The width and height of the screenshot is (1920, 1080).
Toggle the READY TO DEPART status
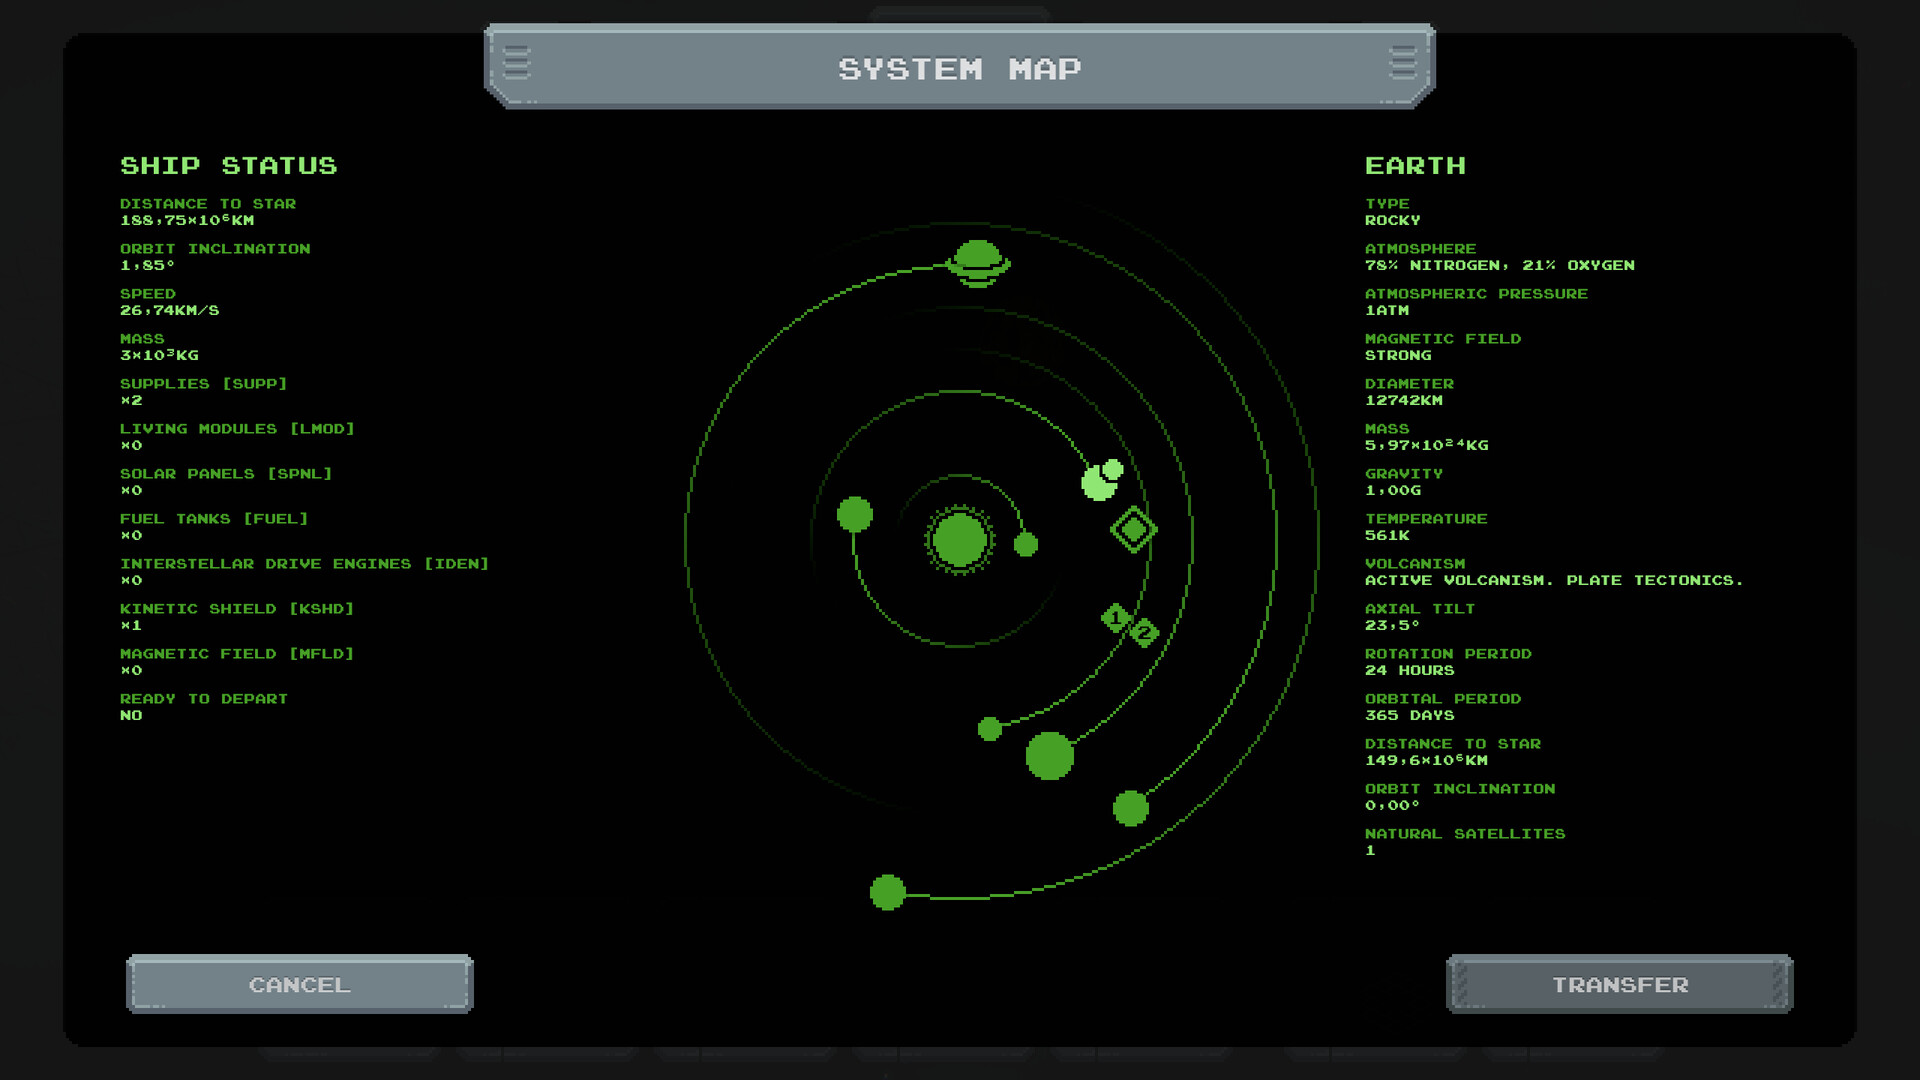pos(203,698)
